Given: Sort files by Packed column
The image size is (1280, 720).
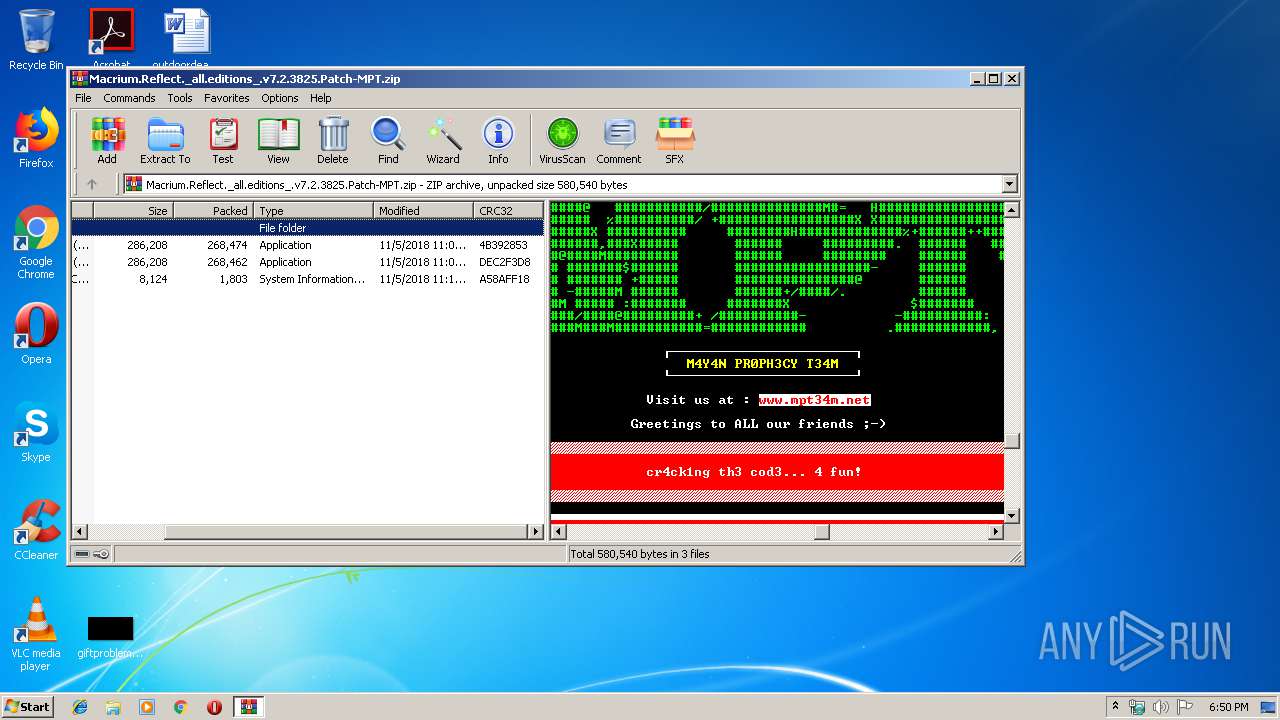Looking at the screenshot, I should [x=213, y=210].
